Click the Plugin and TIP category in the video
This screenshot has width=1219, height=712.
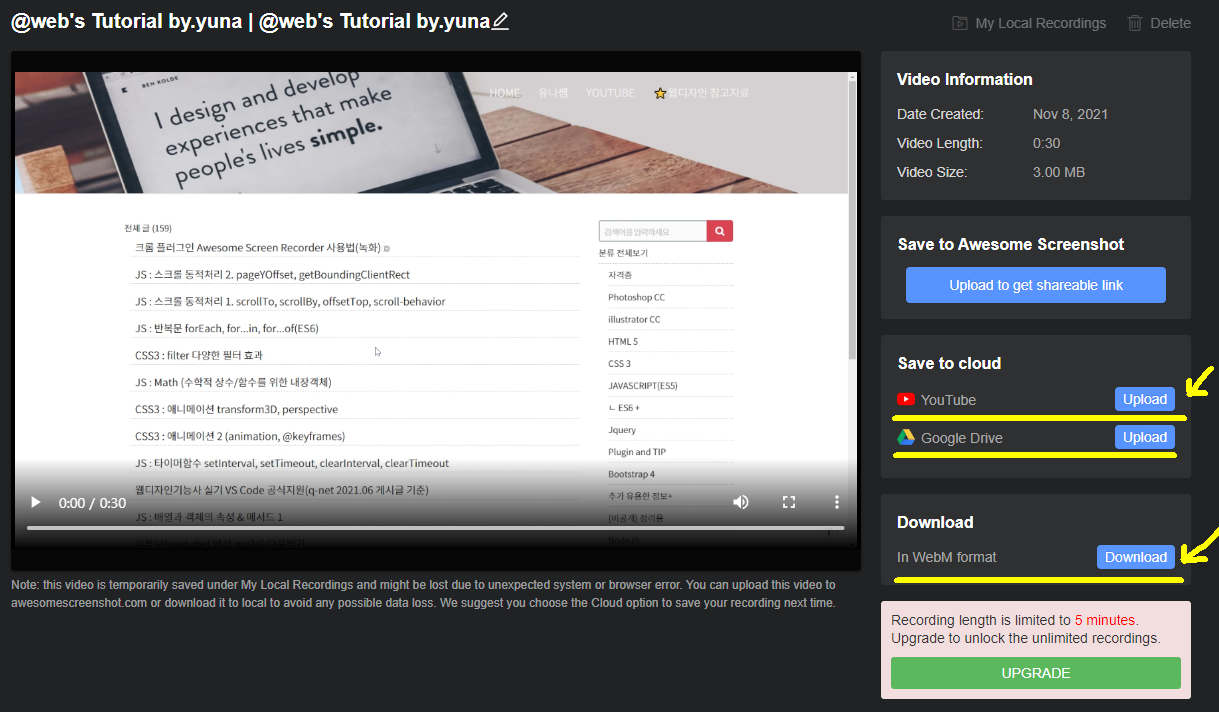[x=637, y=451]
